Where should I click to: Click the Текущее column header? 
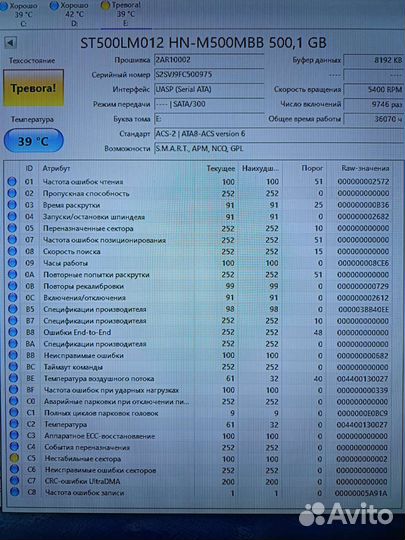[x=220, y=169]
